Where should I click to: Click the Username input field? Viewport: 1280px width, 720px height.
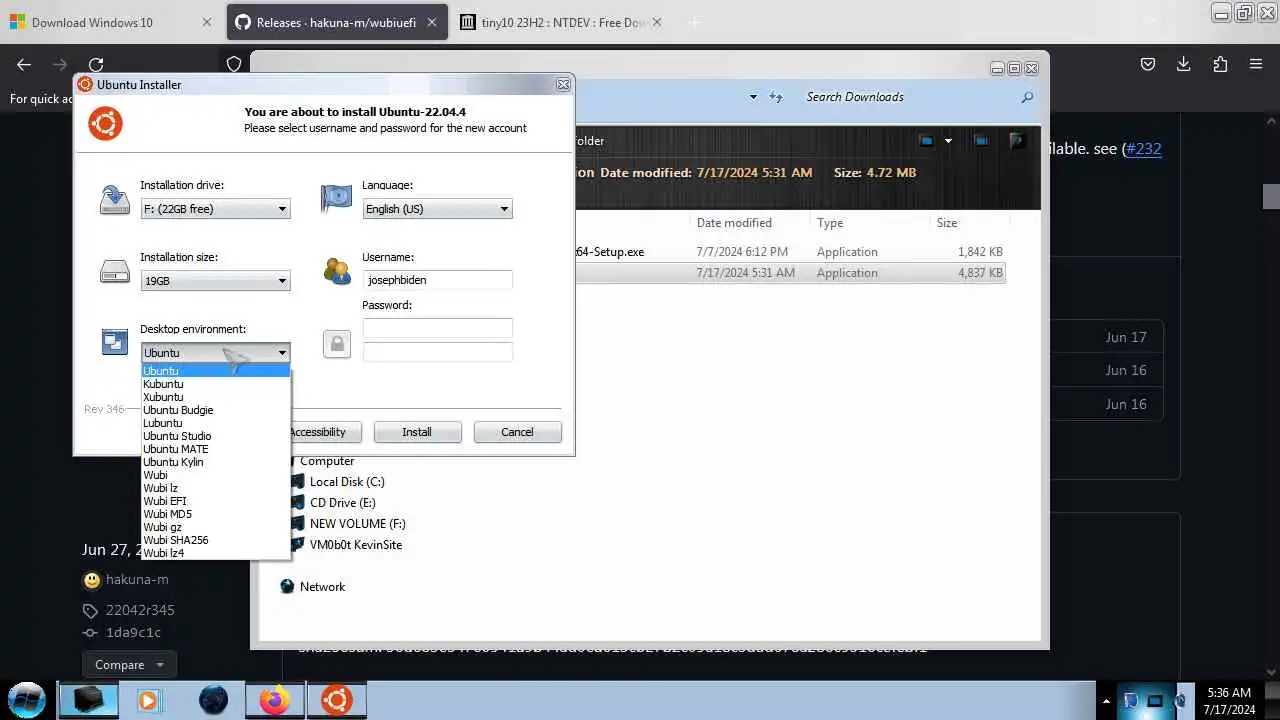pyautogui.click(x=437, y=280)
